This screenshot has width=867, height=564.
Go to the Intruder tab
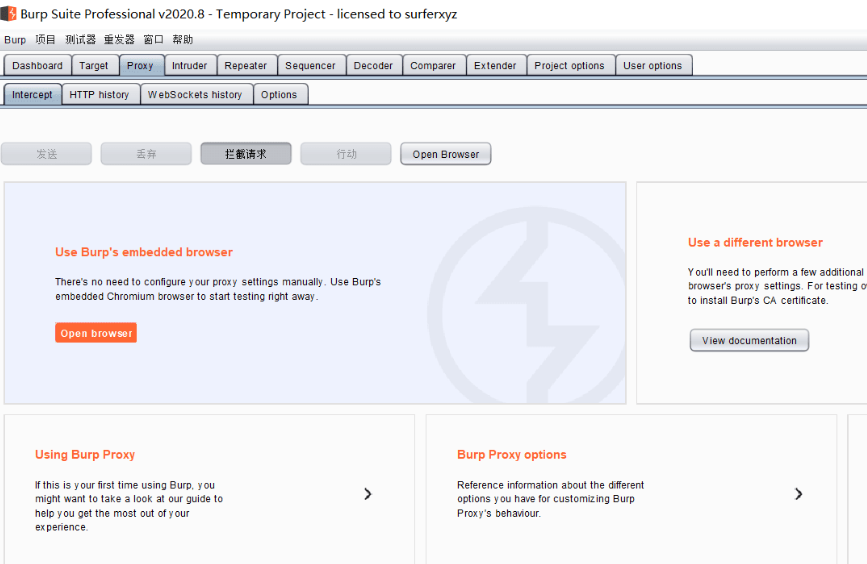pos(190,65)
